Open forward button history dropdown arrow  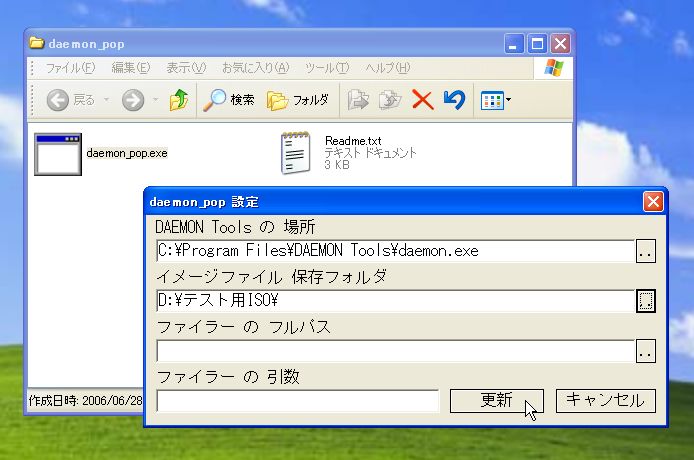click(x=155, y=100)
